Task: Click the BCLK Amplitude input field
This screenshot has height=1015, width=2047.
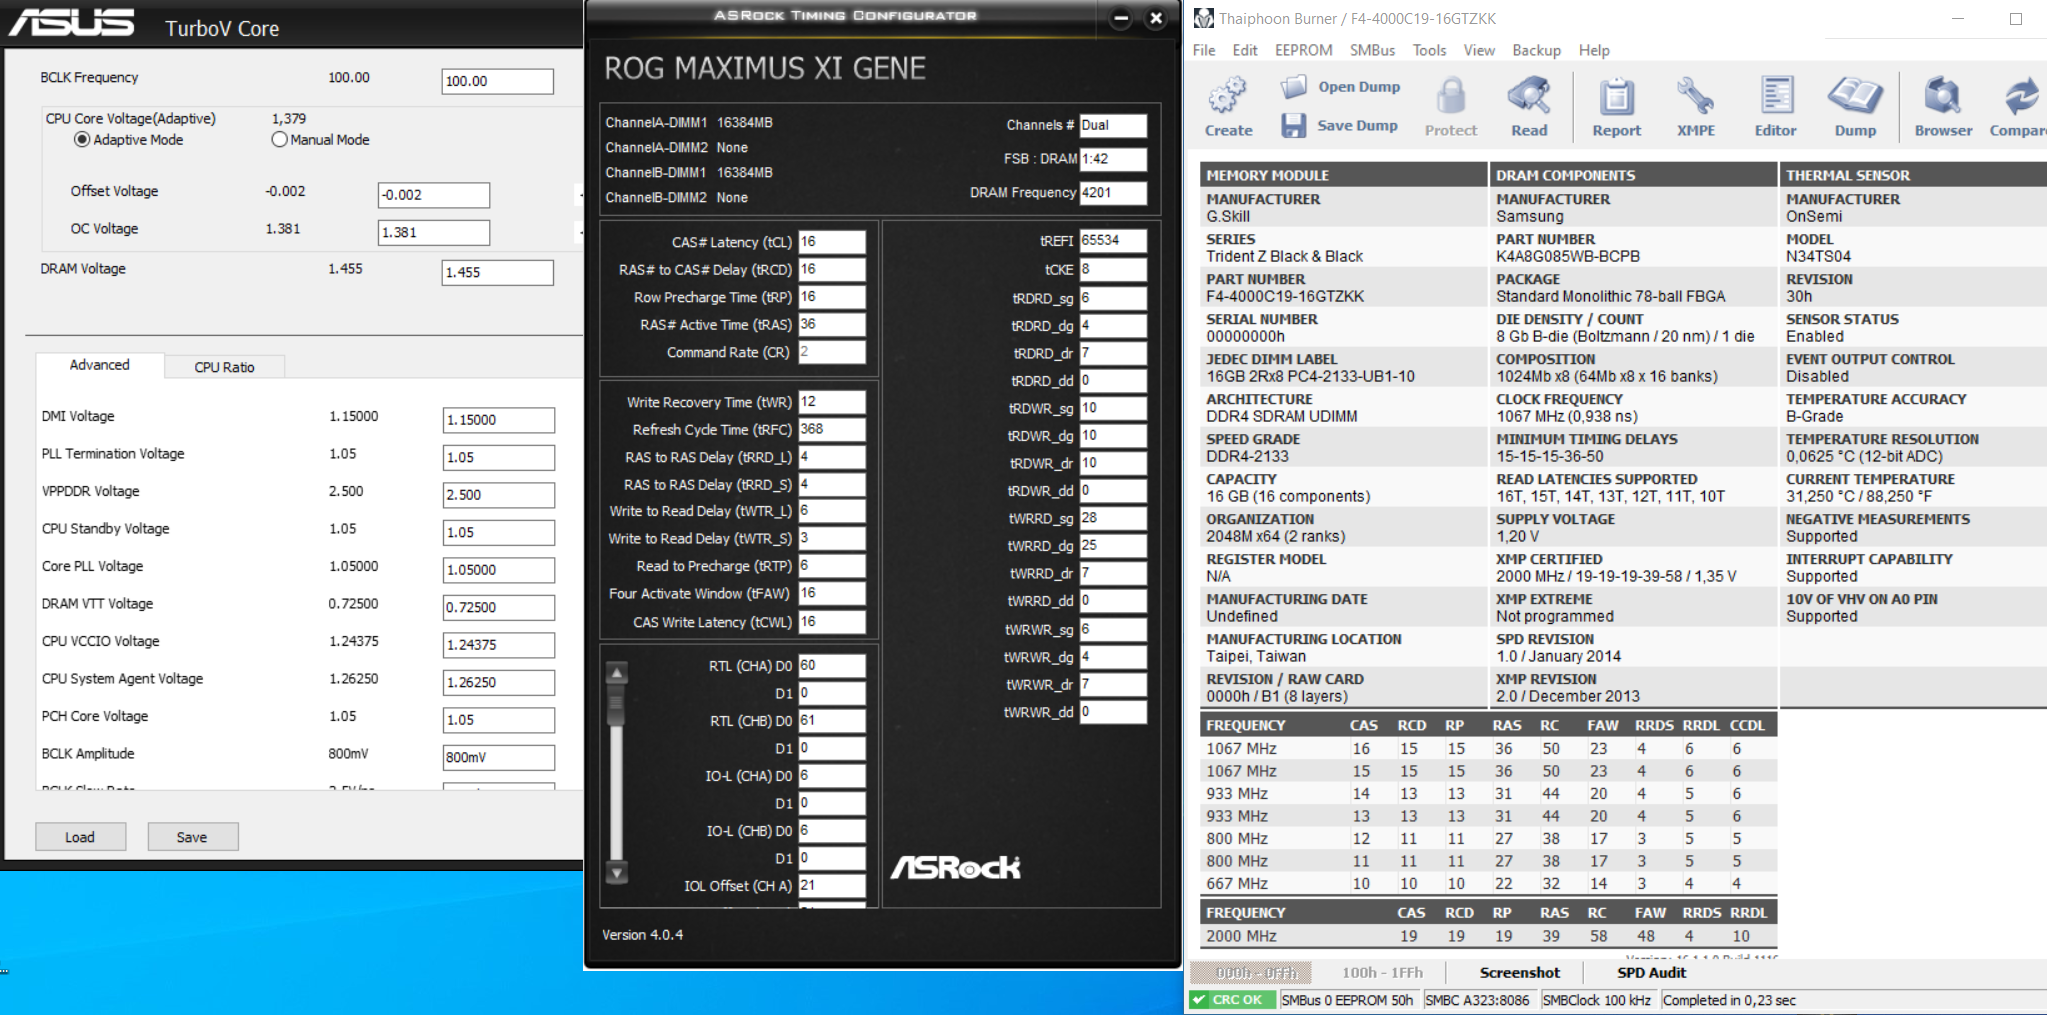Action: coord(499,757)
